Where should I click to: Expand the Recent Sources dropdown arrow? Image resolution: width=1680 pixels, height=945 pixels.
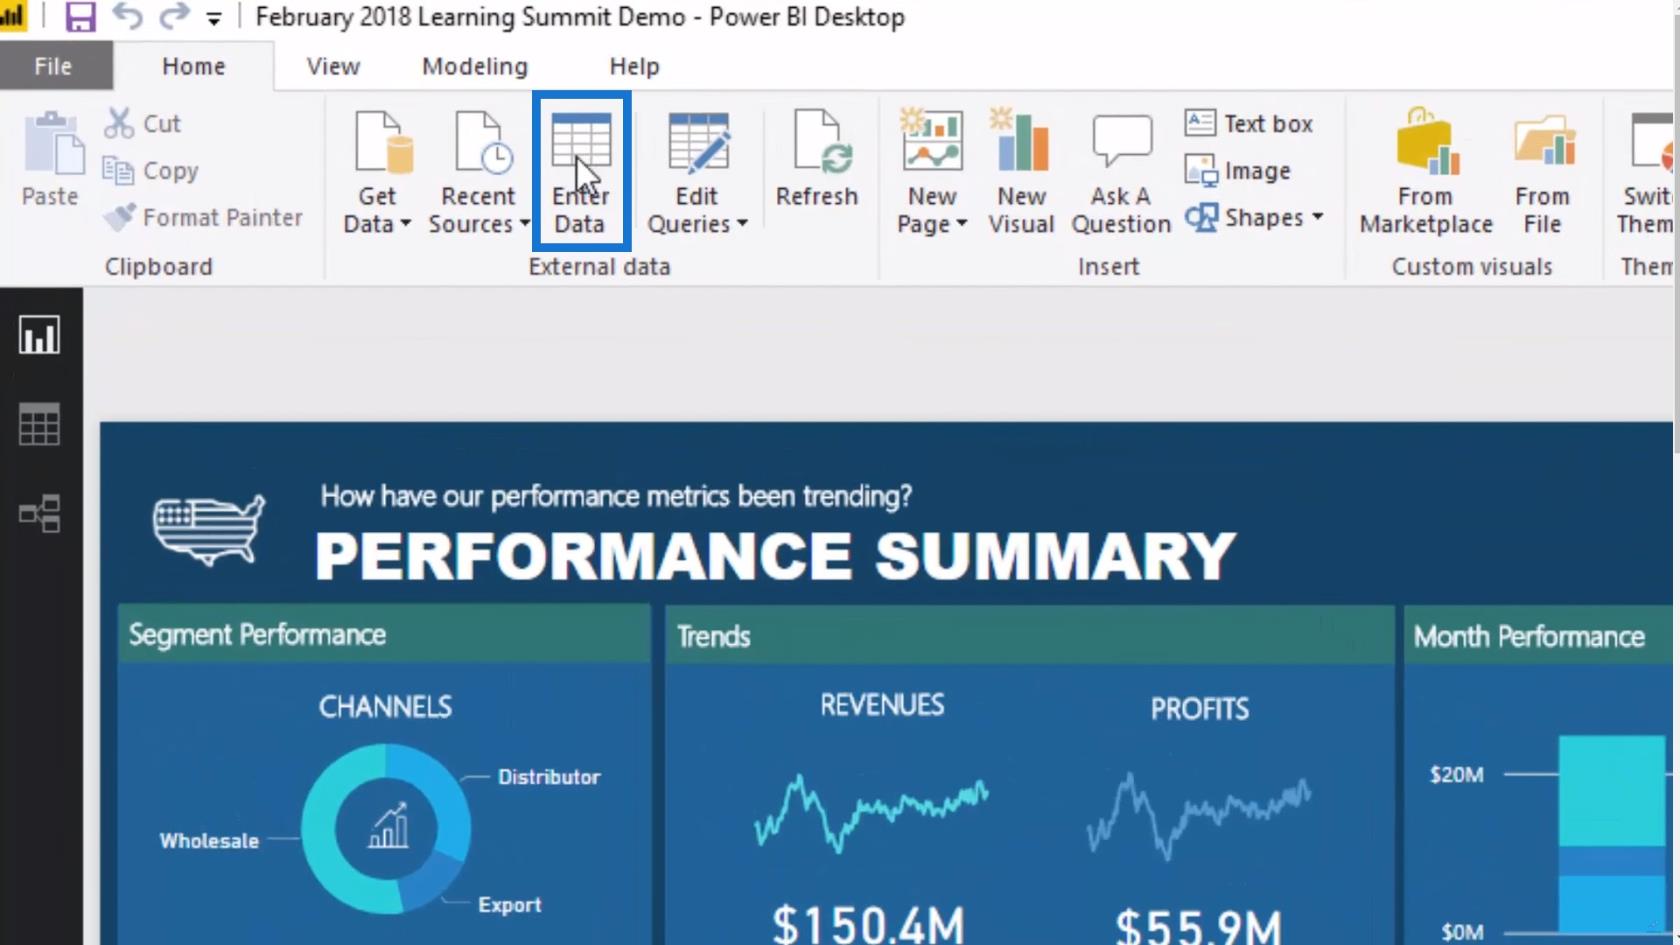click(524, 224)
